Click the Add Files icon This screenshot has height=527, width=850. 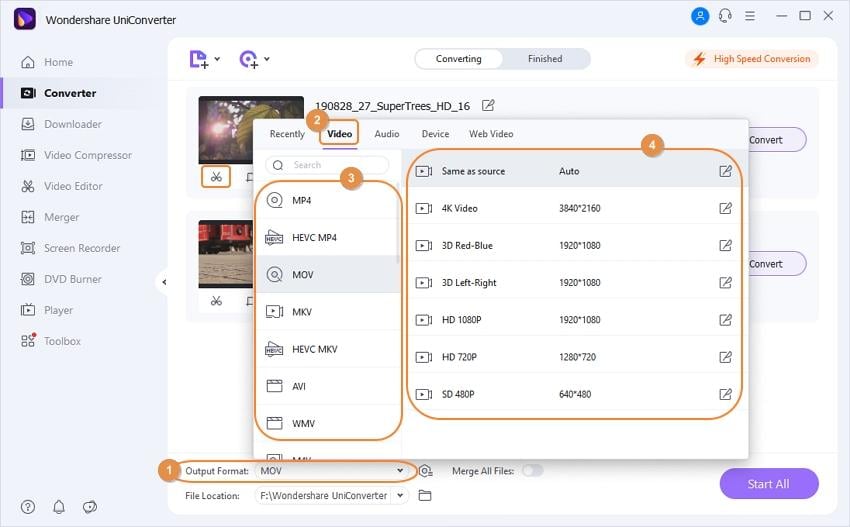tap(198, 59)
